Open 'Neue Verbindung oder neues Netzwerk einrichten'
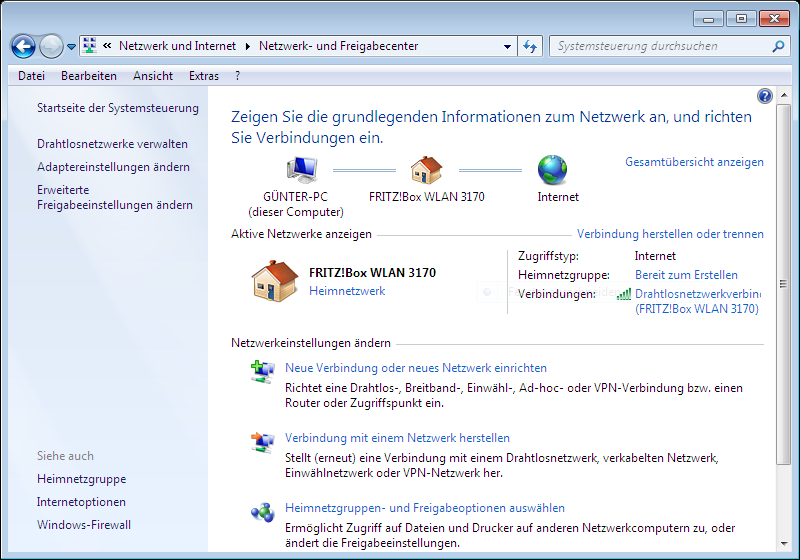 click(x=416, y=368)
